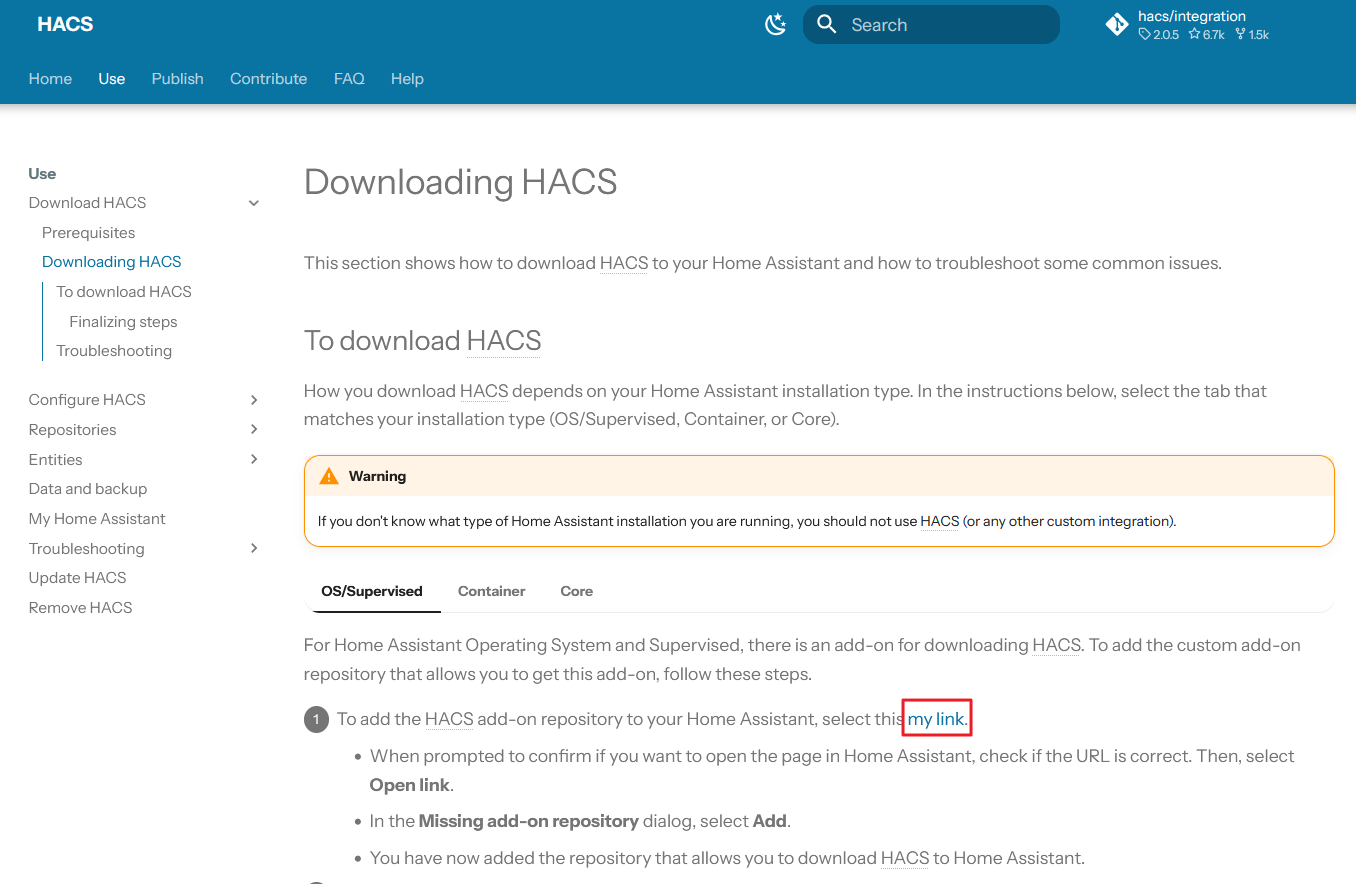Follow the 'my link' hyperlink
1356x884 pixels.
click(x=936, y=719)
